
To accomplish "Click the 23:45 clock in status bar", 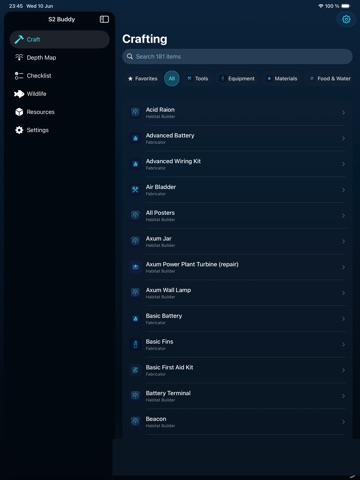I will 16,6.
